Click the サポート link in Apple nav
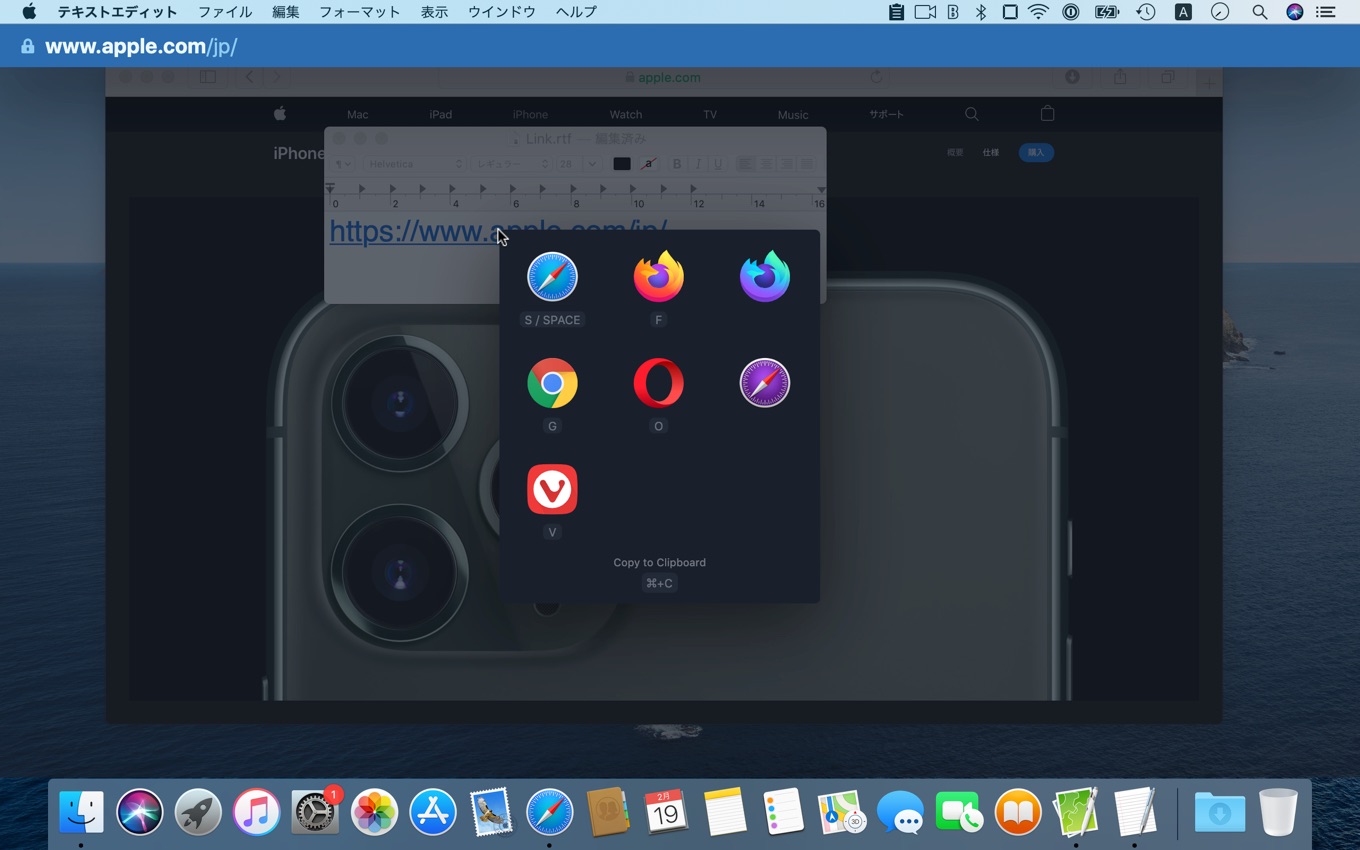Screen dimensions: 1360x850 pyautogui.click(x=886, y=114)
